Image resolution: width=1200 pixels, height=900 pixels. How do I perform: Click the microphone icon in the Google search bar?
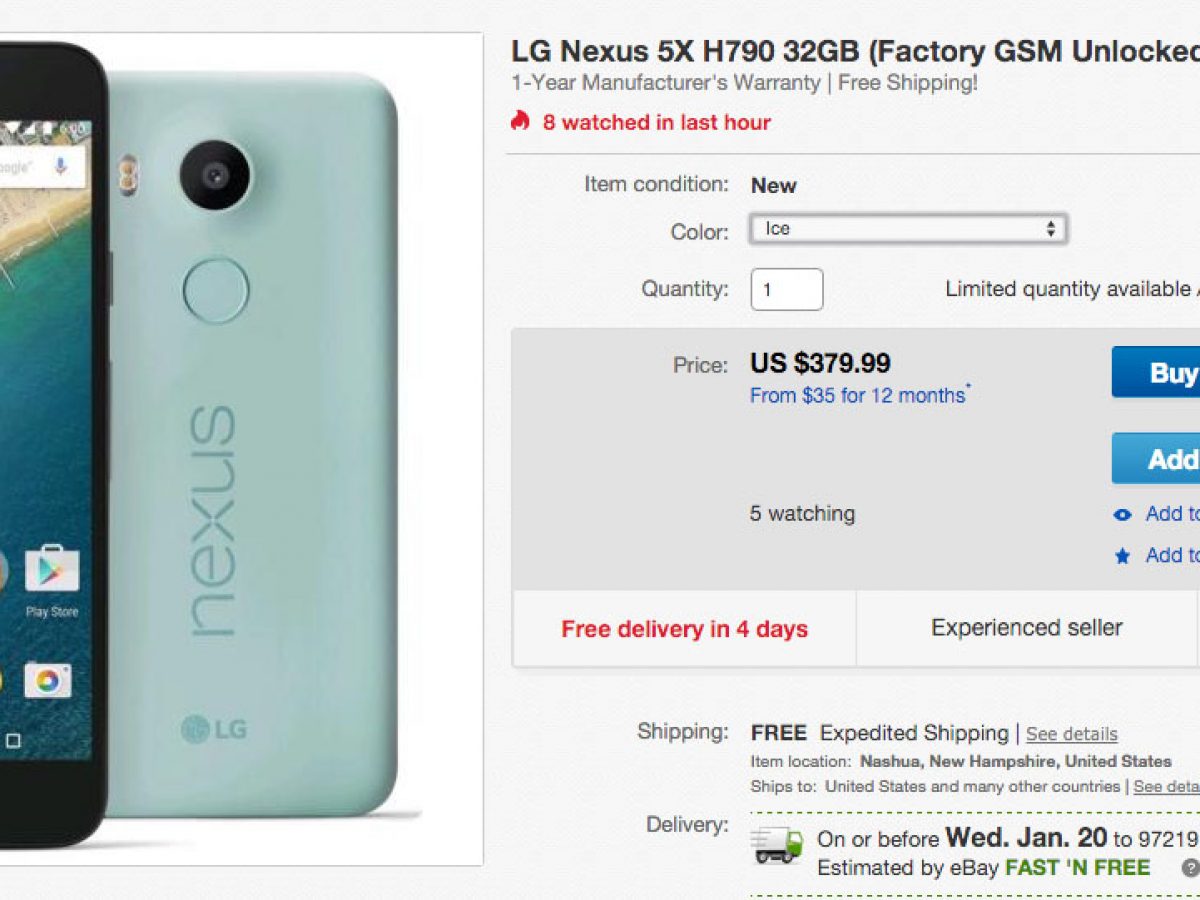point(60,166)
